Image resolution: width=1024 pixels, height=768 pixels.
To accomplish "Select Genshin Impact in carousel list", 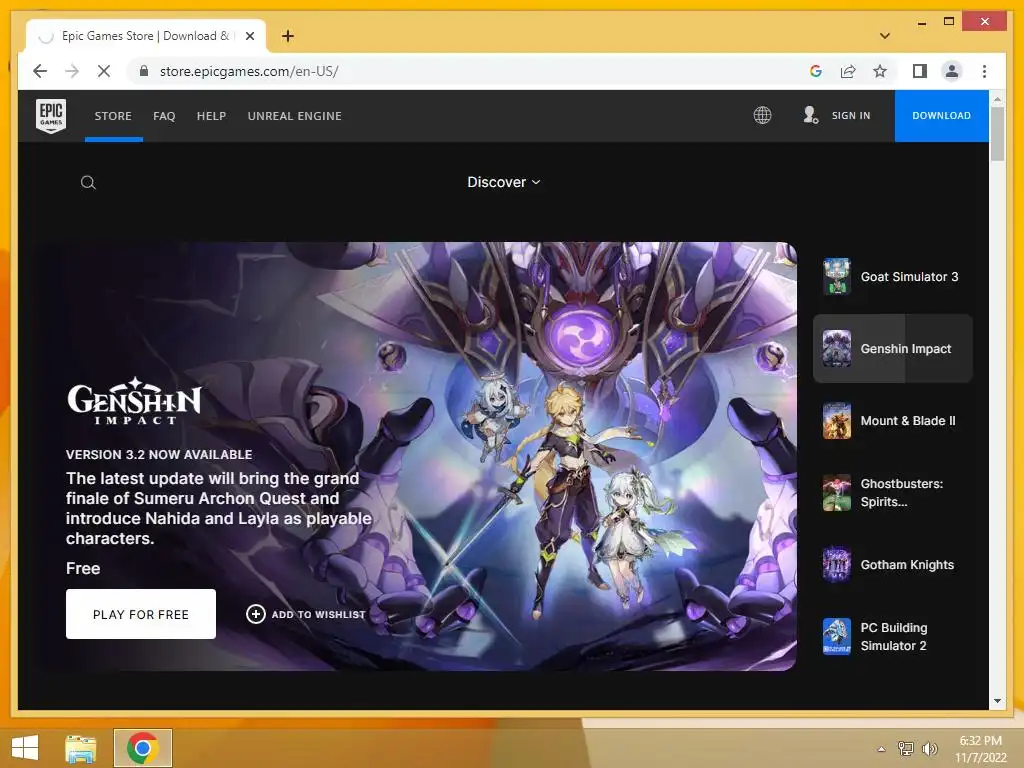I will [892, 349].
